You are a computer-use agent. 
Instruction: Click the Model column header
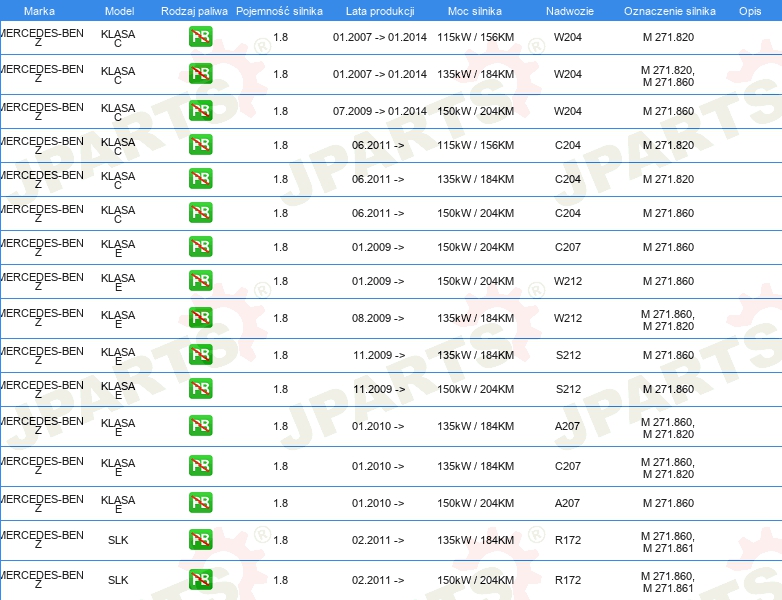(x=120, y=11)
